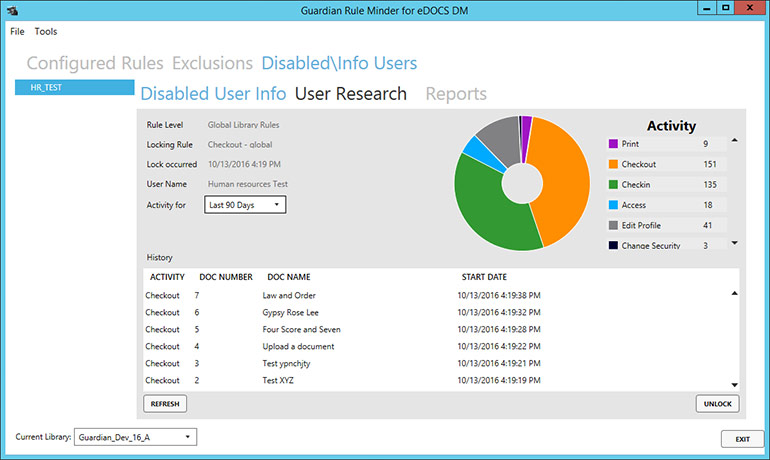The image size is (770, 460).
Task: Click the Checkin count '135' in legend
Action: [x=710, y=185]
